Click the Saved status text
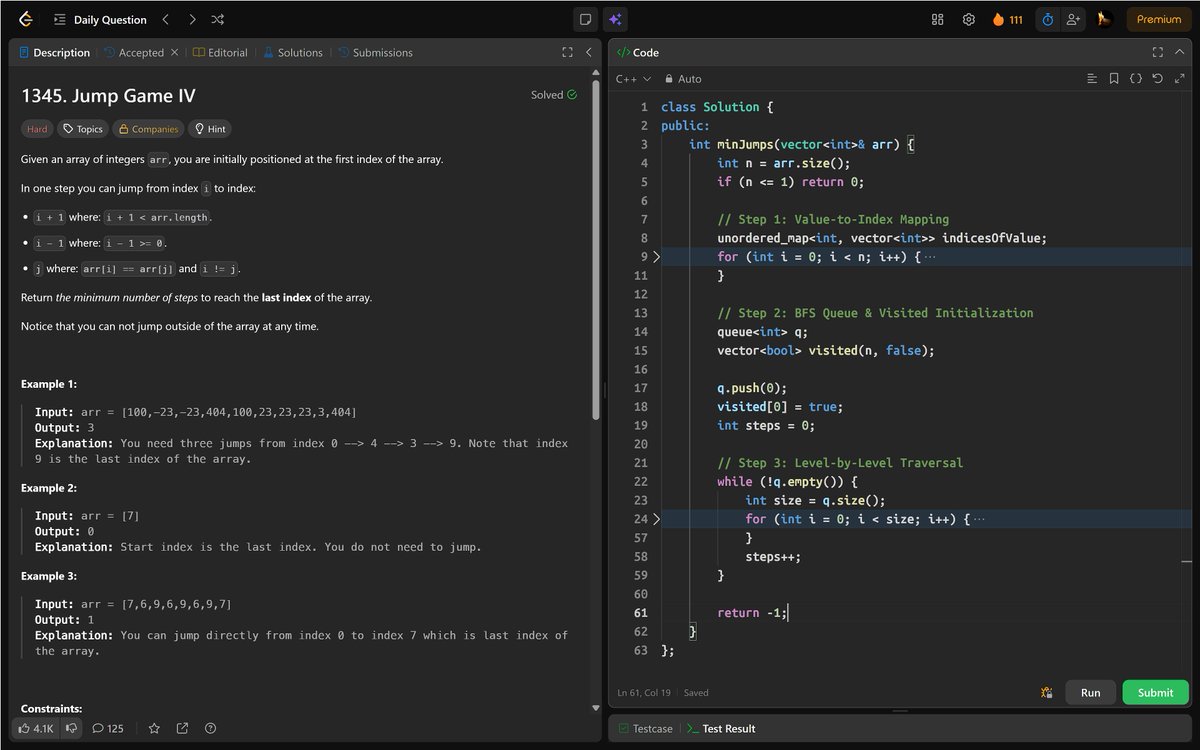 click(696, 692)
